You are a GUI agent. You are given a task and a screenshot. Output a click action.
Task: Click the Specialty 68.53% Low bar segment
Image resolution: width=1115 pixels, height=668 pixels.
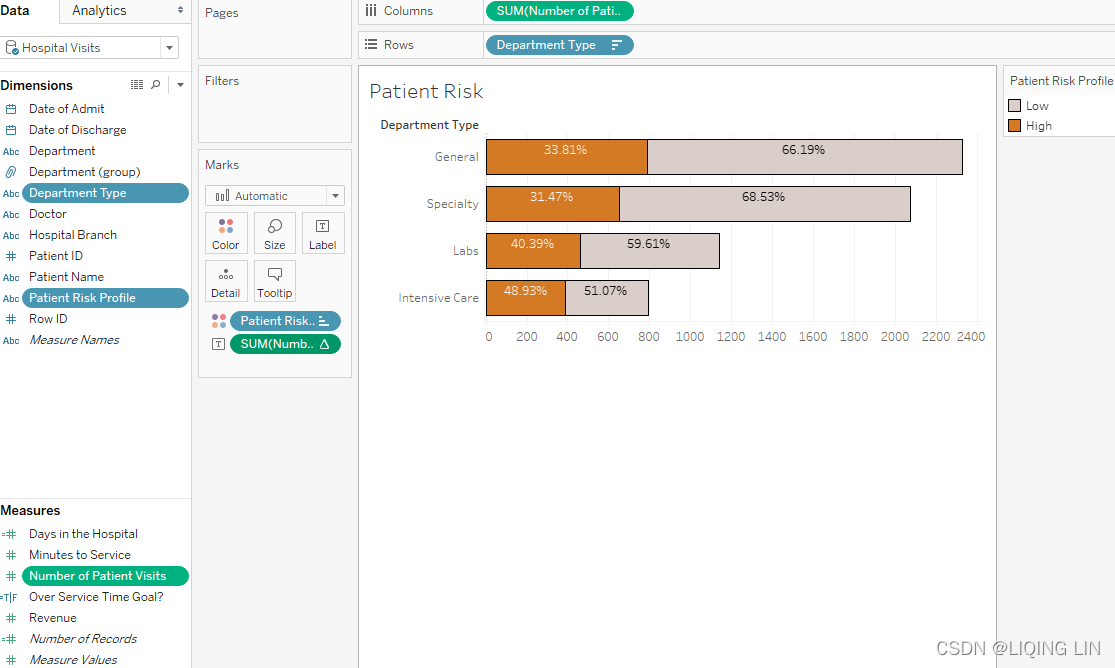click(x=764, y=204)
